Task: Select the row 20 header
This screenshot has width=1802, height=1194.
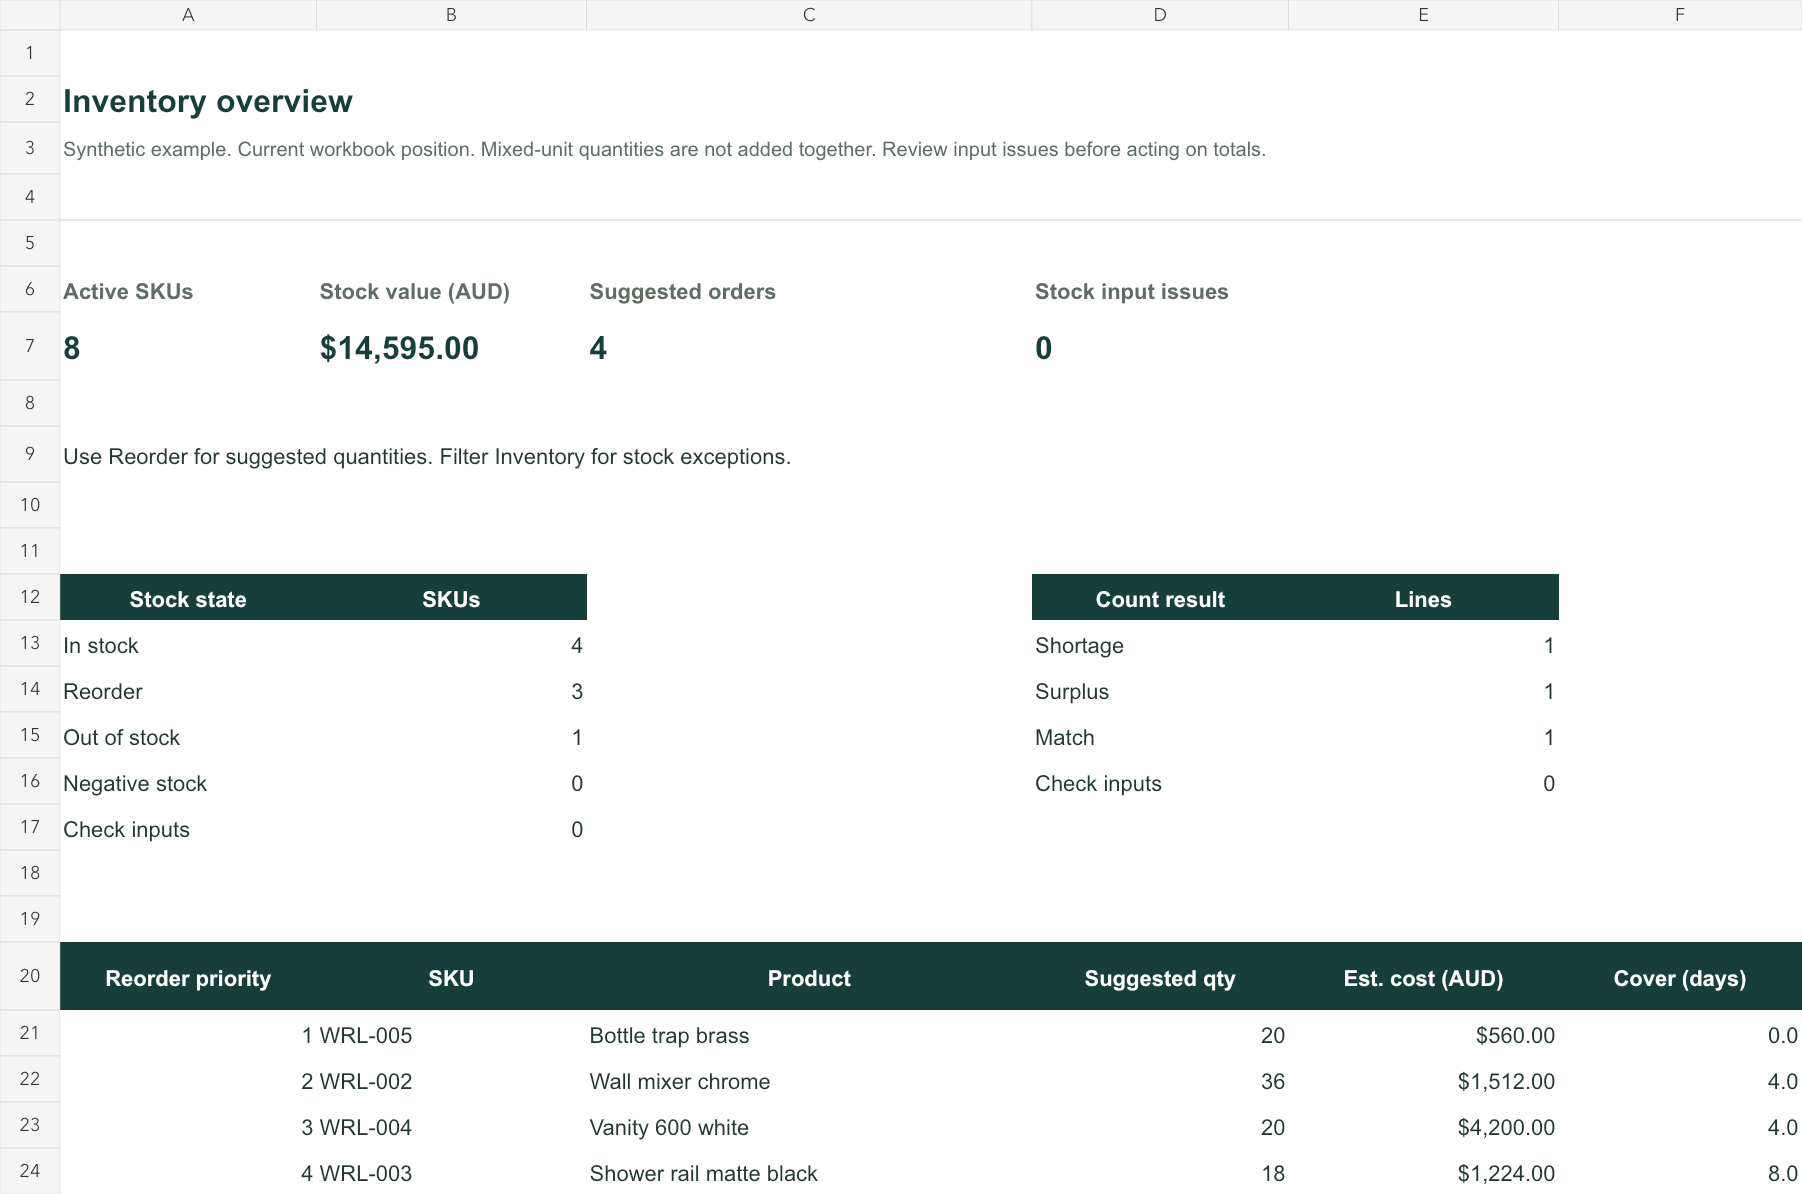Action: click(x=30, y=976)
